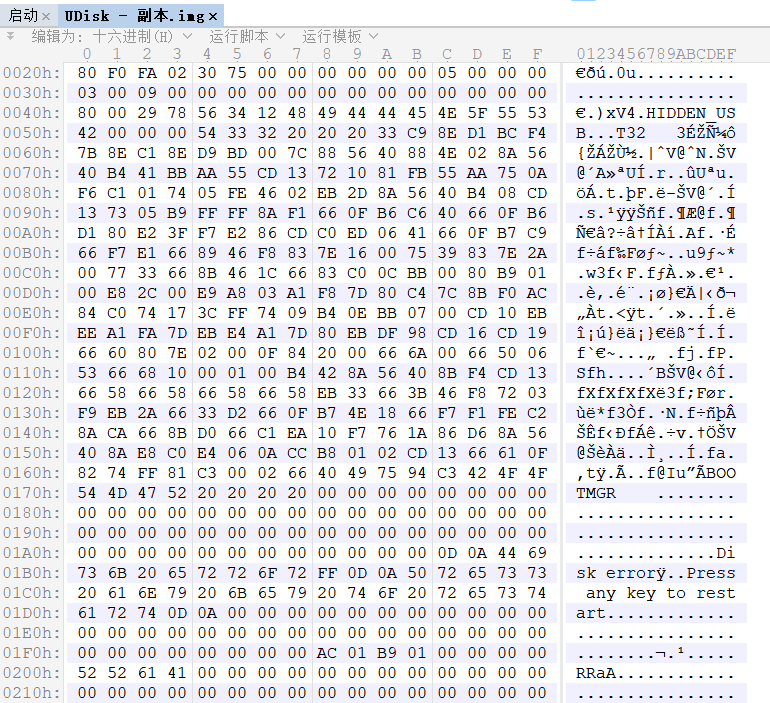Click byte 6B in row 01B0h
Screen dimensions: 770x703
click(117, 573)
